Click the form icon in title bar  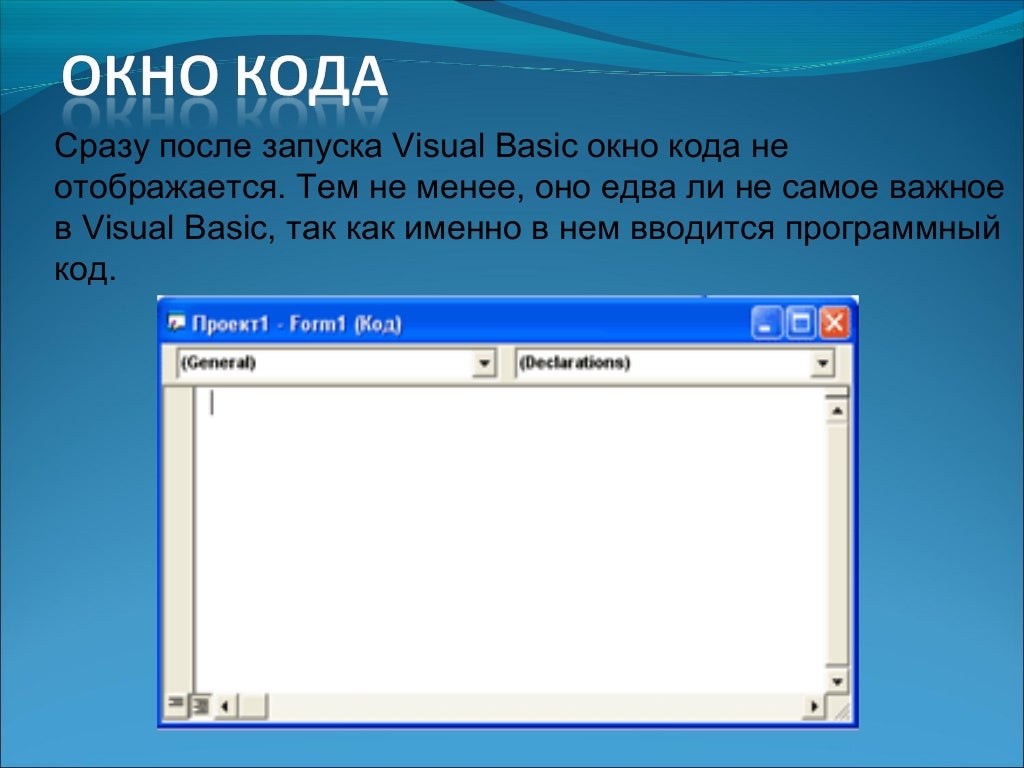click(176, 323)
